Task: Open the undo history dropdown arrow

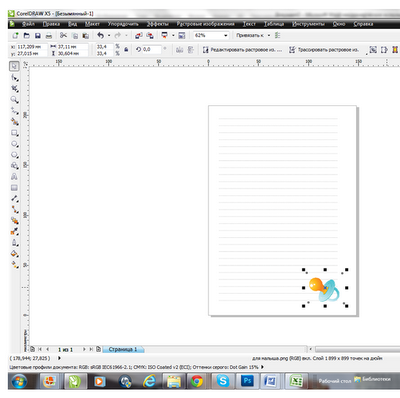Action: (x=109, y=35)
